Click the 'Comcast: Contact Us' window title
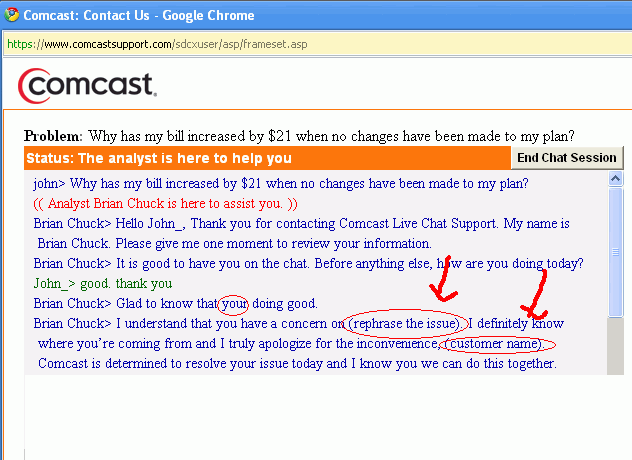Screen dimensions: 632x460 138,15
